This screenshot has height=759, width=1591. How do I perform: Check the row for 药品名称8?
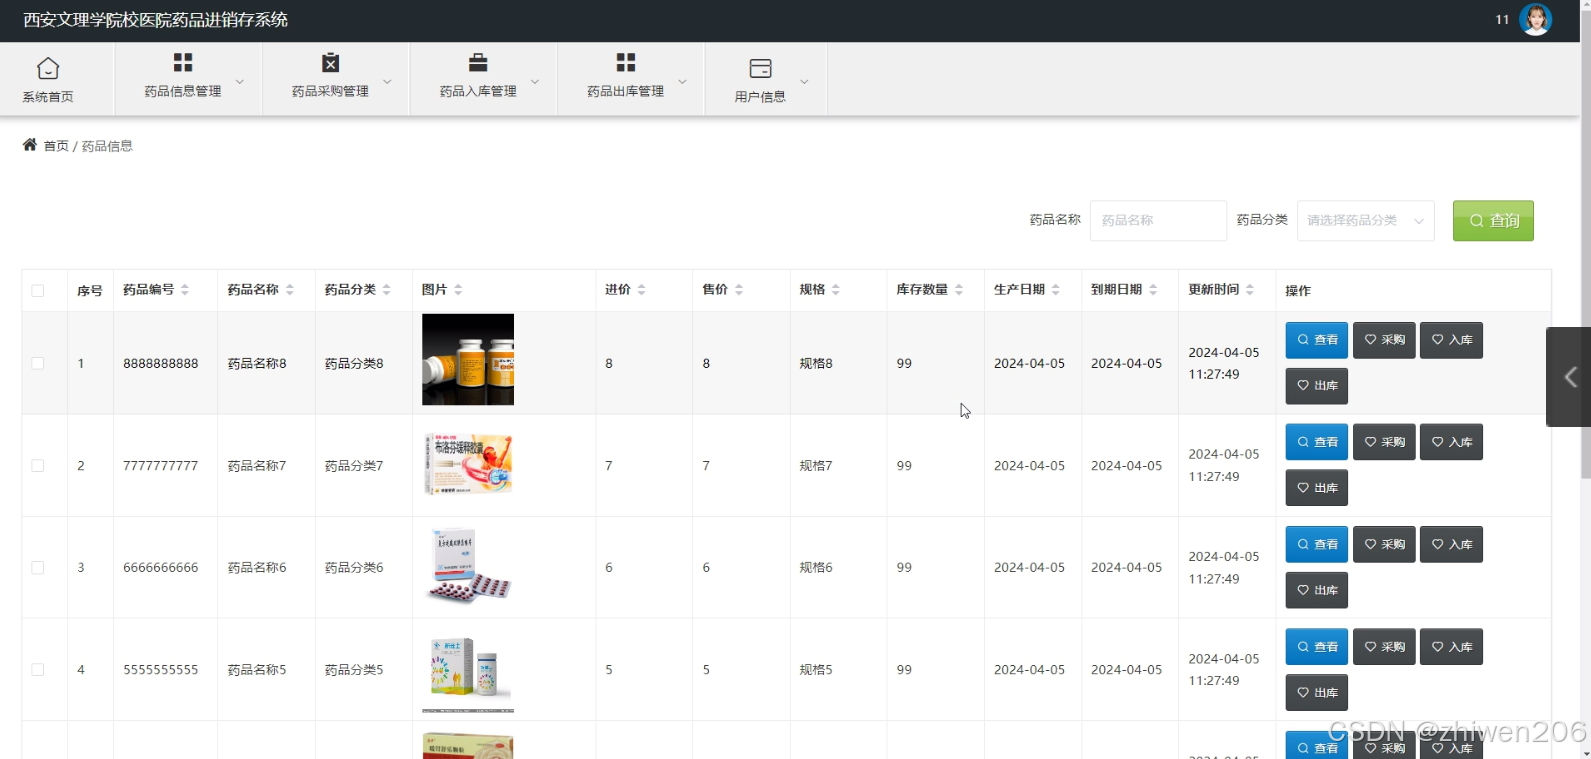[38, 363]
